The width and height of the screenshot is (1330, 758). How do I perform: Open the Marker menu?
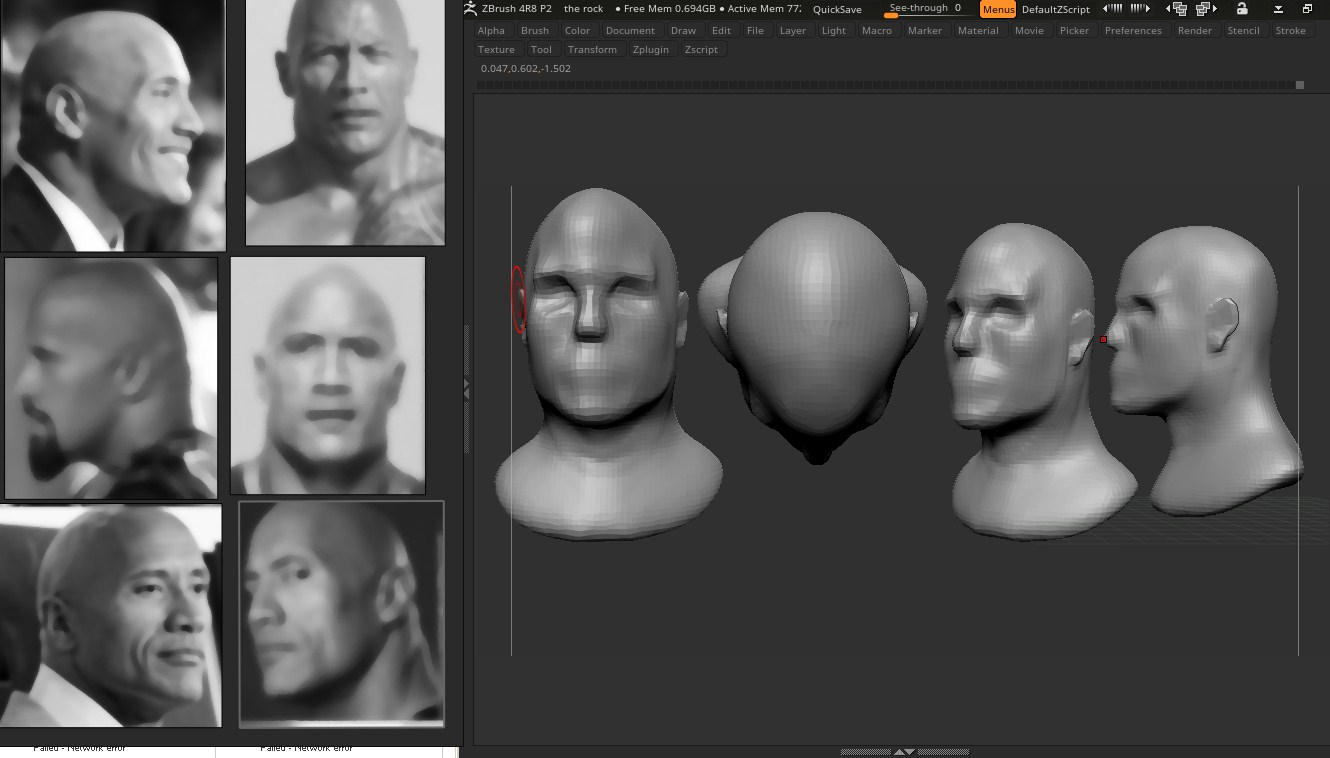tap(925, 31)
